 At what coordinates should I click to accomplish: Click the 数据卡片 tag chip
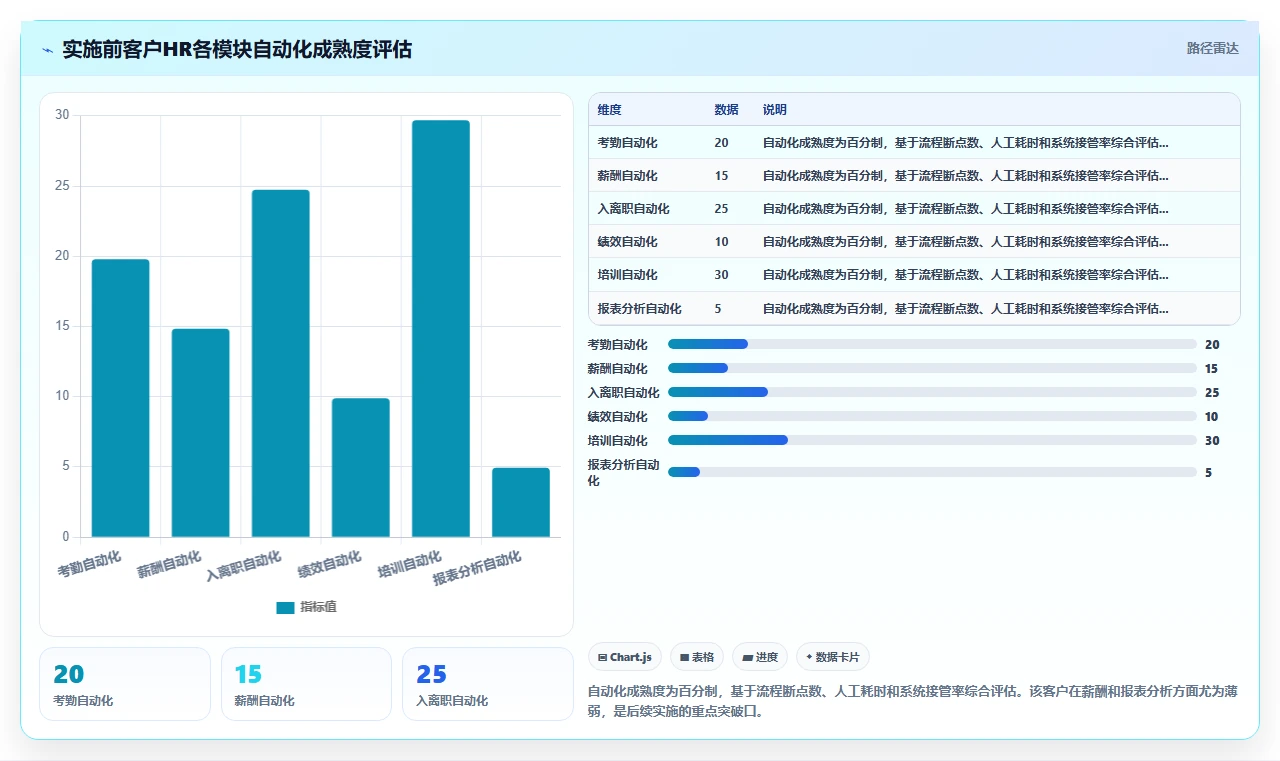click(x=833, y=657)
